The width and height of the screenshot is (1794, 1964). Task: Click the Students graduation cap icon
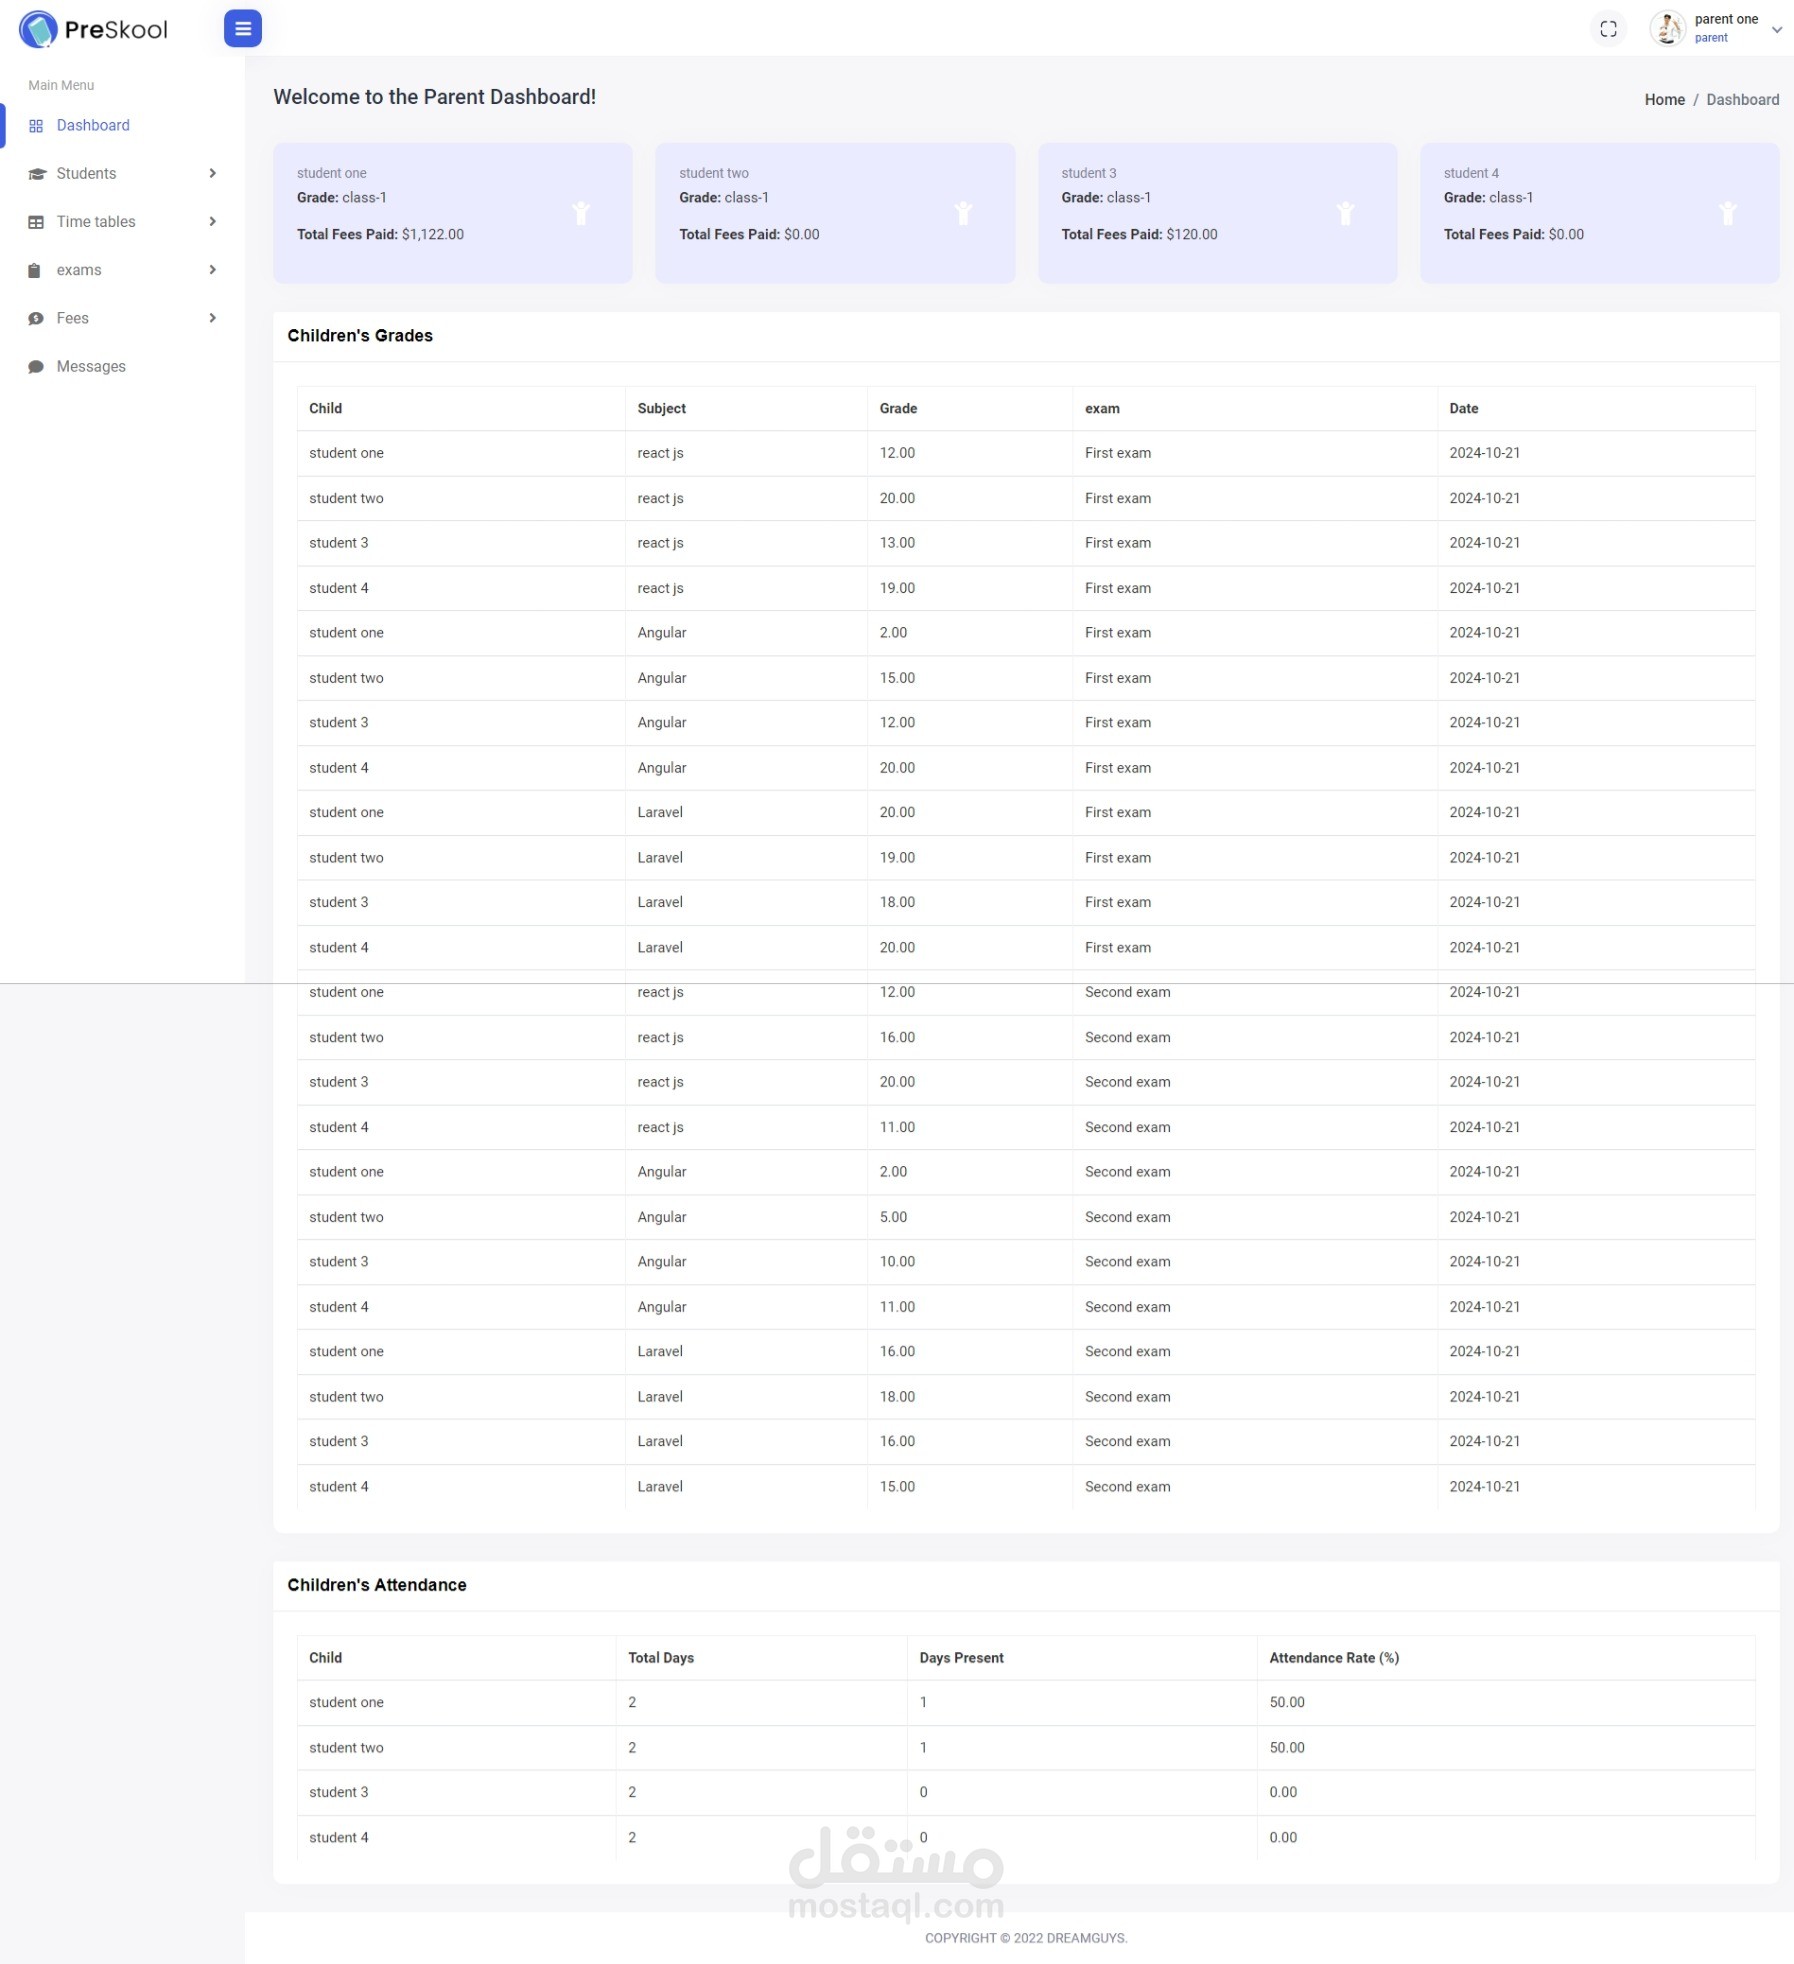click(37, 174)
